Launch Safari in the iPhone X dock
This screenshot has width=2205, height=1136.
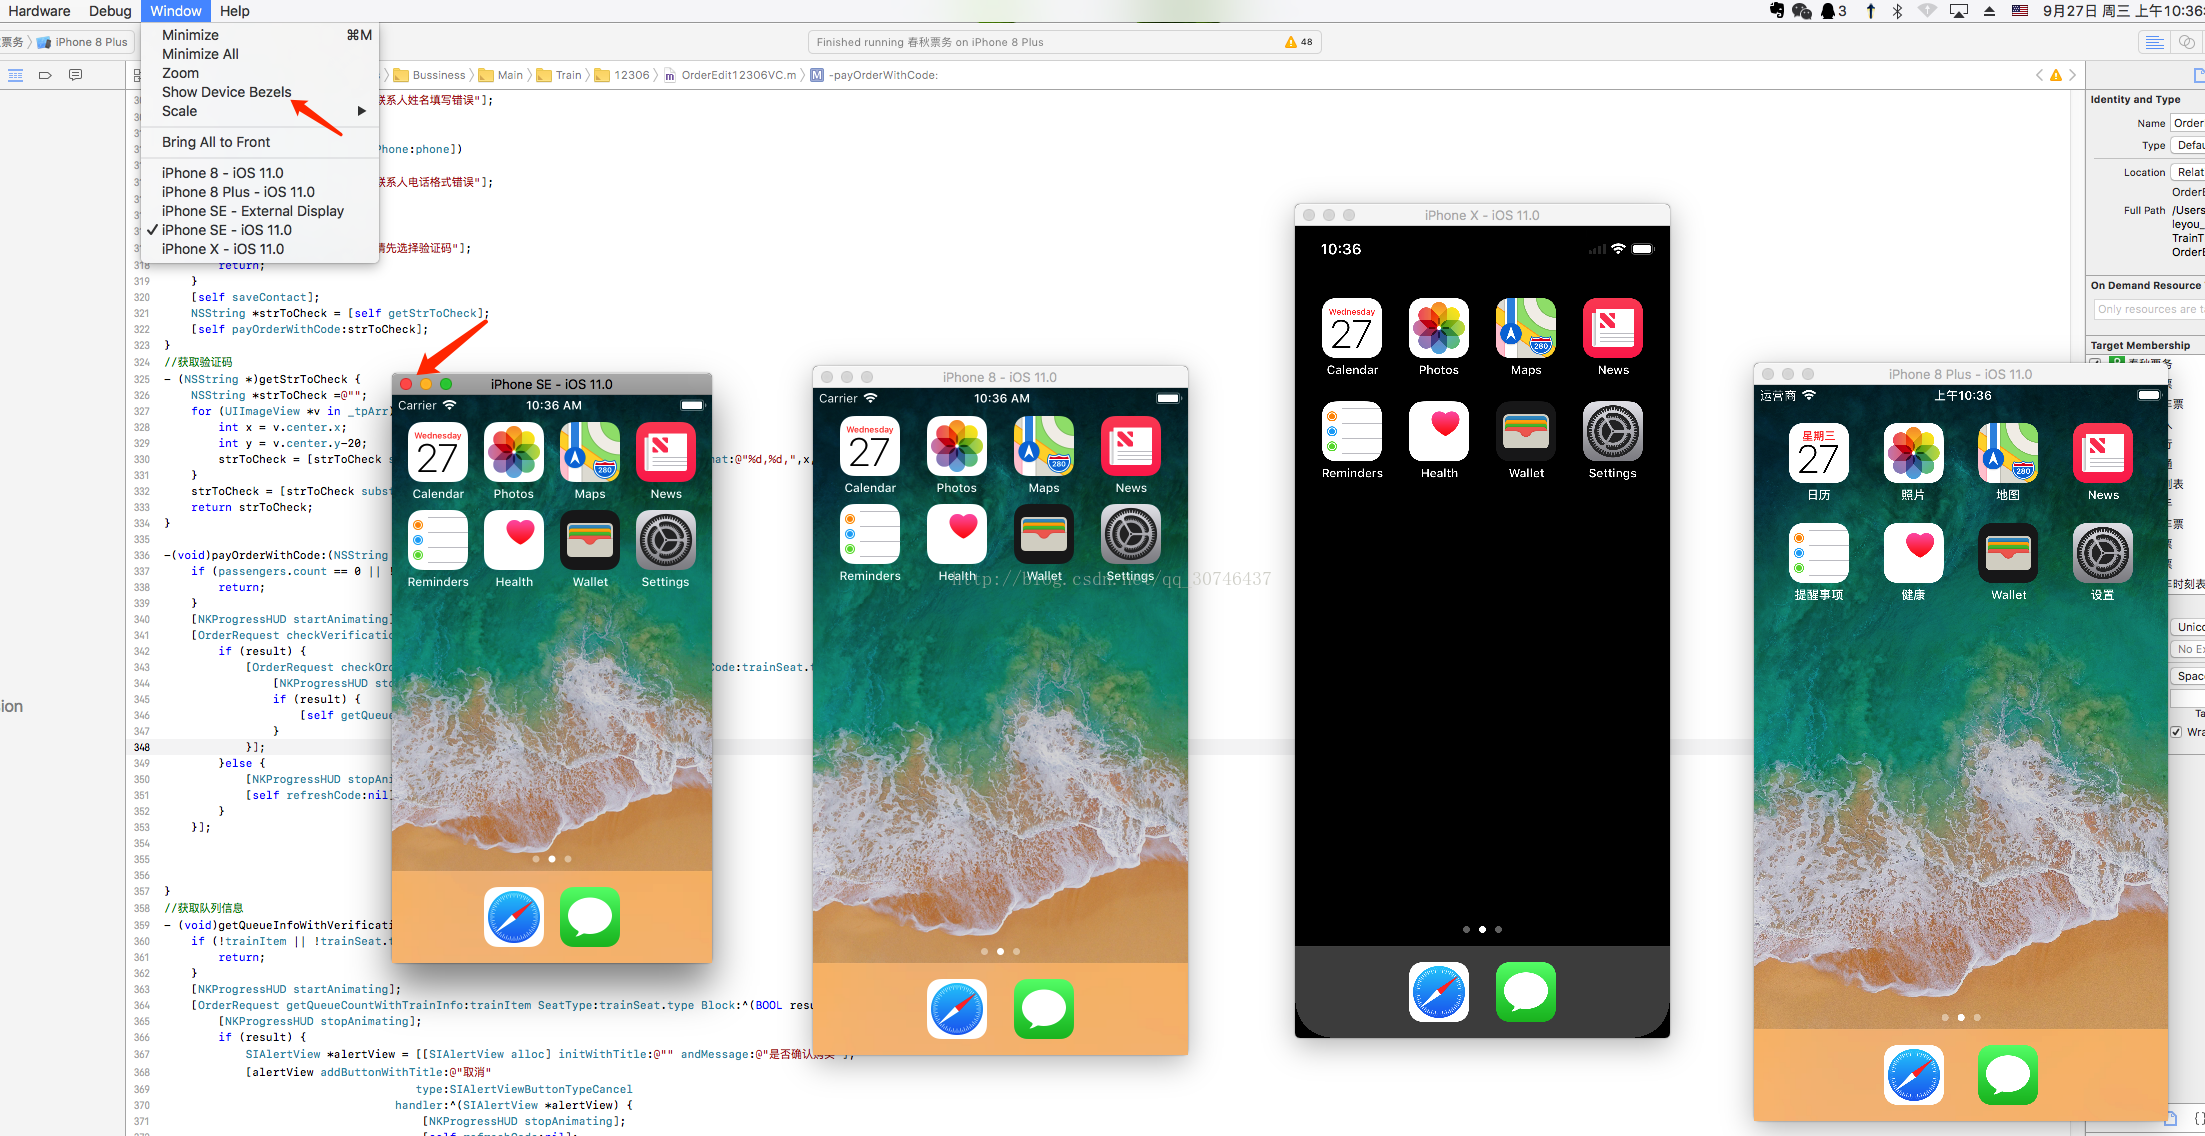1439,992
